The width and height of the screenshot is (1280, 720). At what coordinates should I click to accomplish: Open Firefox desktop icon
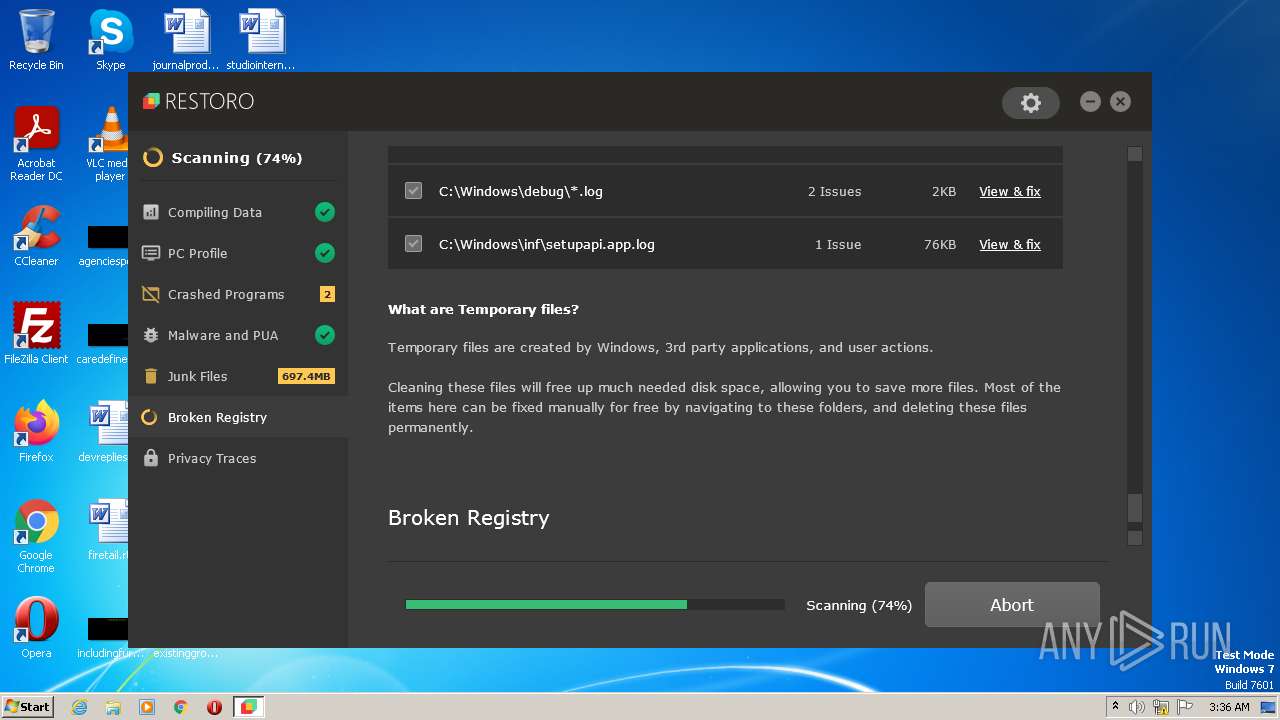[36, 432]
